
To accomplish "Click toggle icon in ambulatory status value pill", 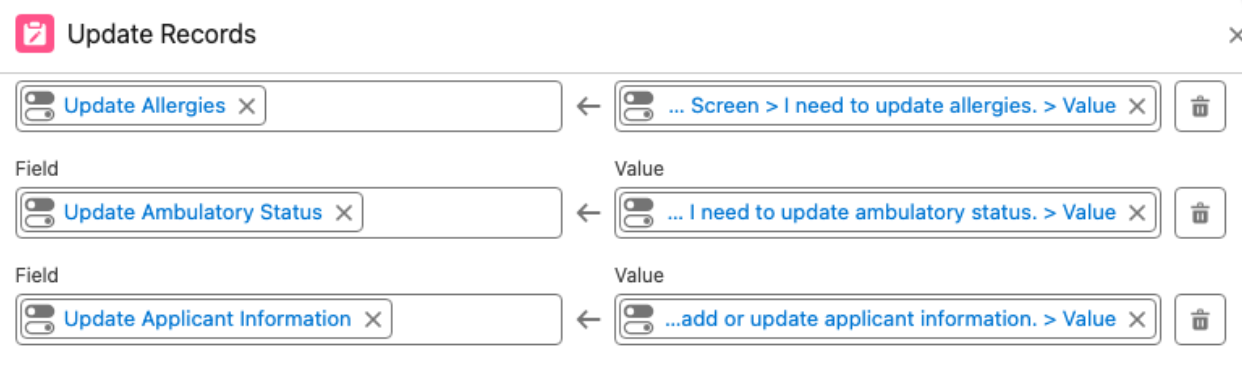I will pyautogui.click(x=639, y=212).
